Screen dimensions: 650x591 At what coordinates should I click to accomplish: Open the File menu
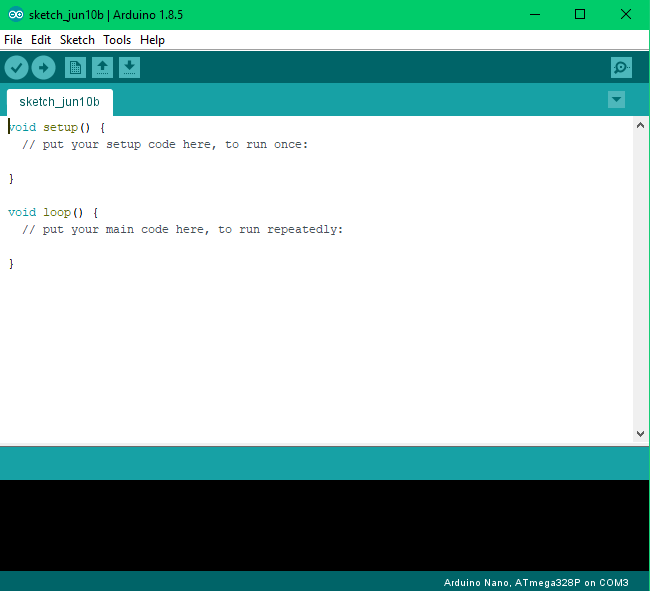[x=13, y=40]
